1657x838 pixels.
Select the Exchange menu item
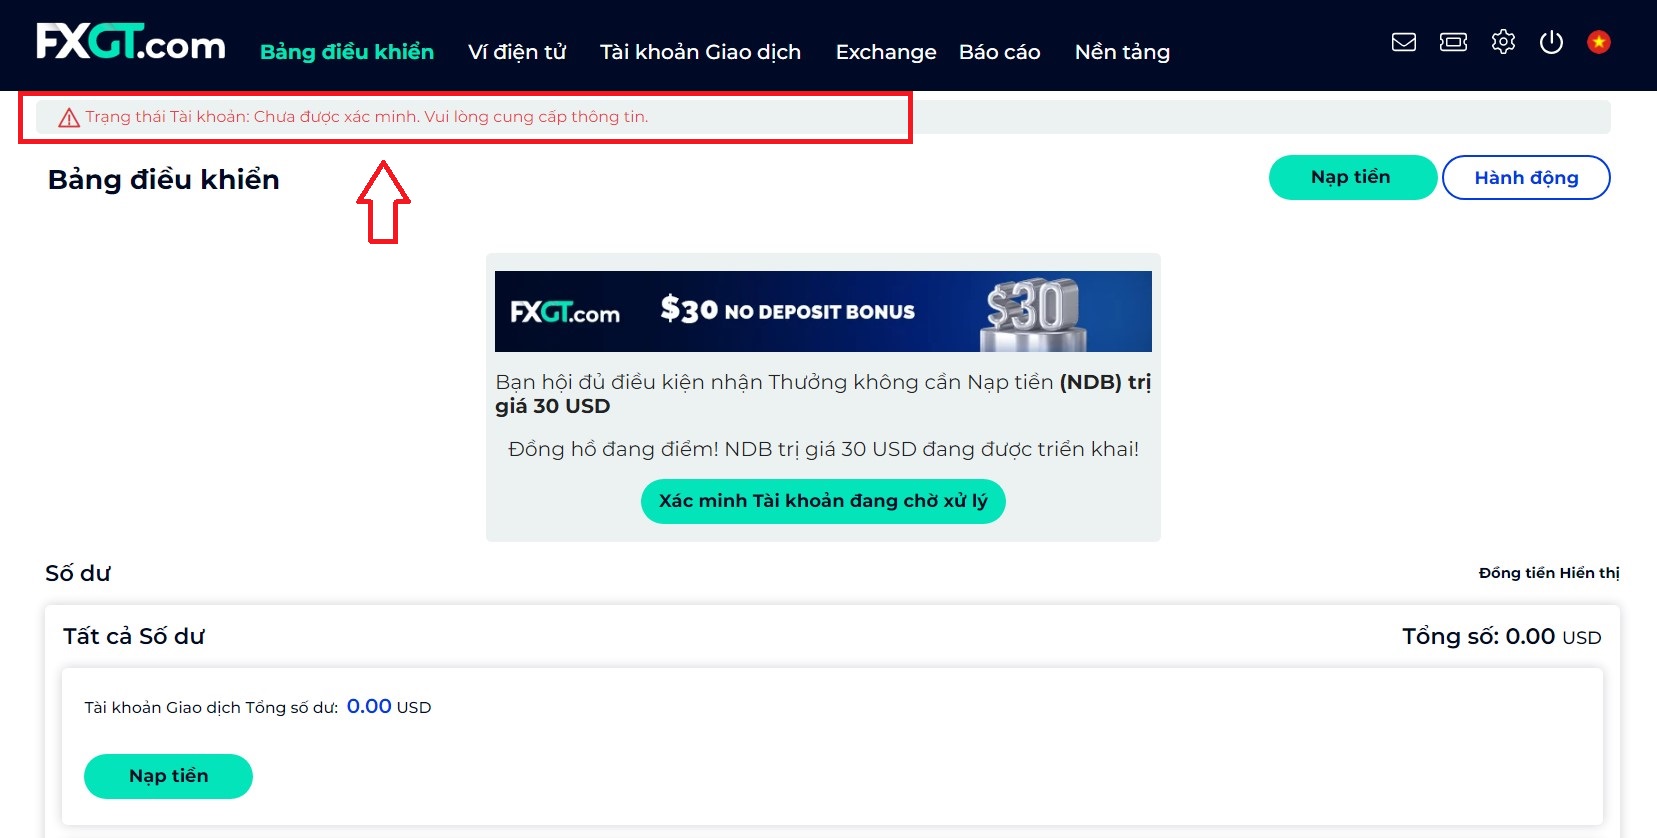click(886, 52)
